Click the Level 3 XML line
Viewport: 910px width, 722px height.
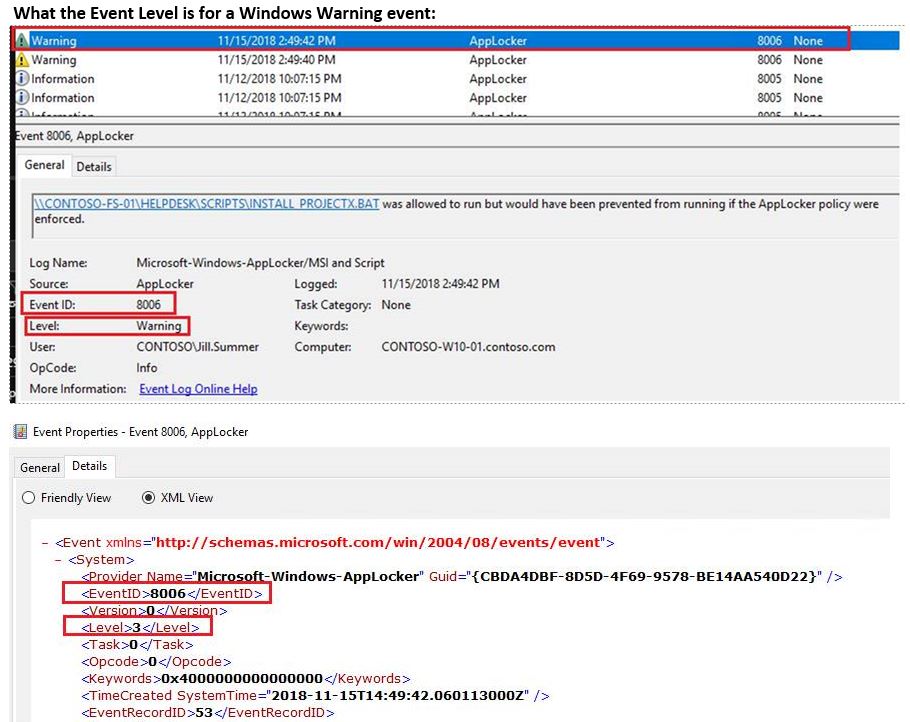tap(140, 627)
